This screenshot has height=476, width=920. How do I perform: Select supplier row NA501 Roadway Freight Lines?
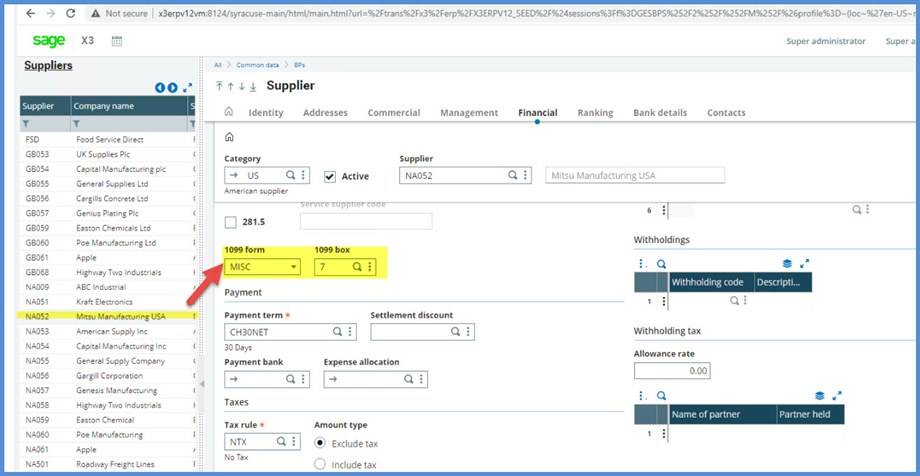[x=109, y=464]
